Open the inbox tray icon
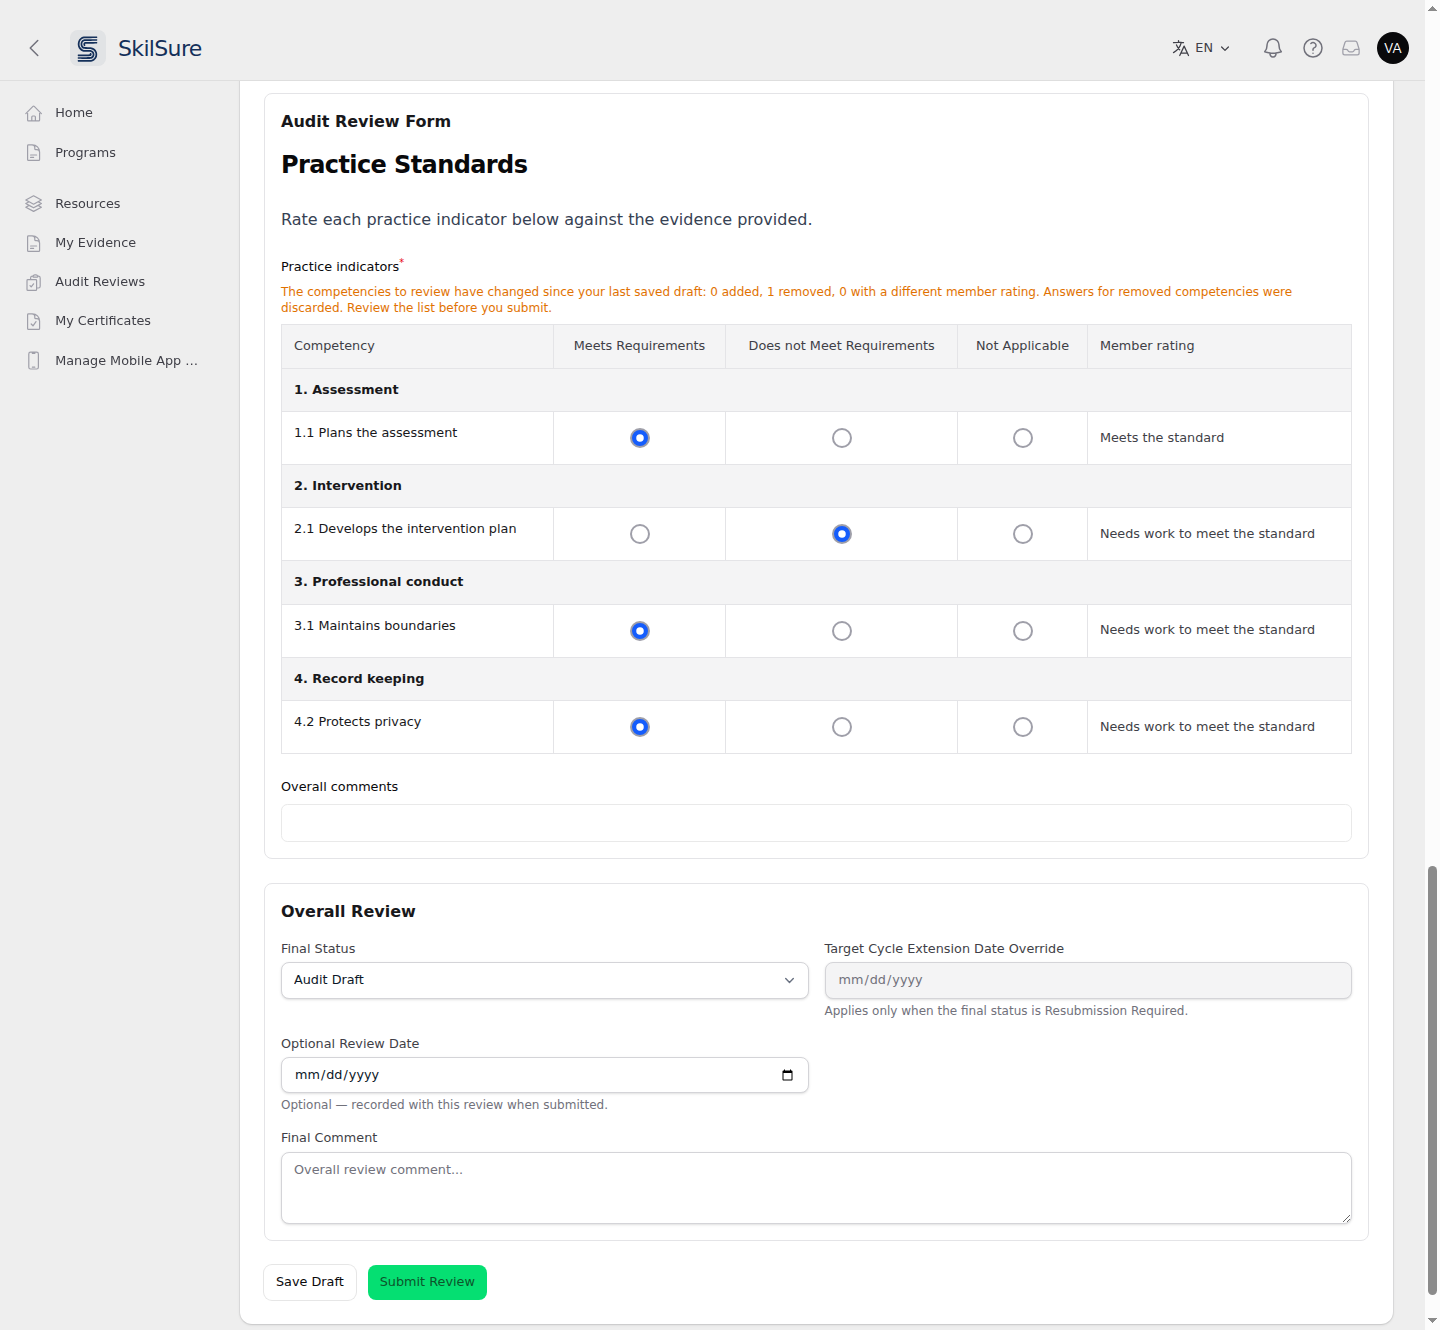 point(1351,48)
